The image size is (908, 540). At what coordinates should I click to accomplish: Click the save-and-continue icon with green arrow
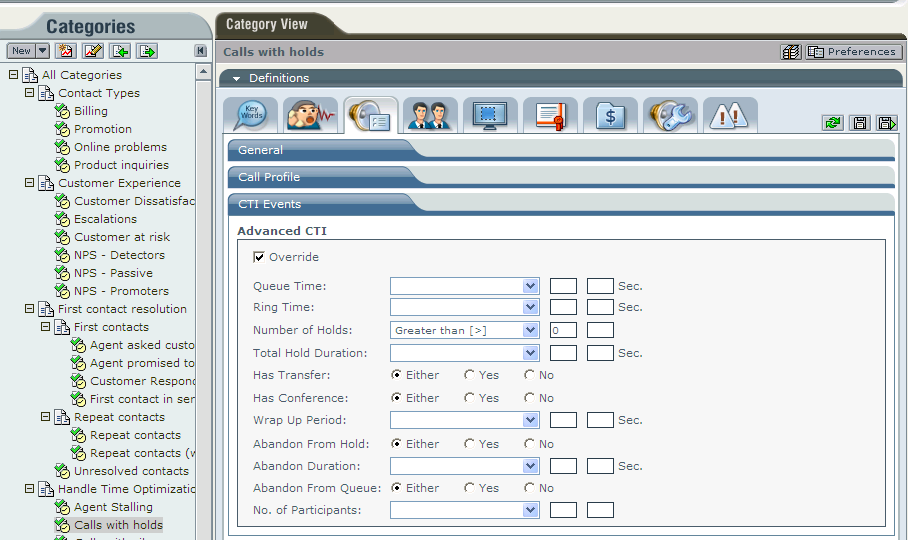(887, 123)
